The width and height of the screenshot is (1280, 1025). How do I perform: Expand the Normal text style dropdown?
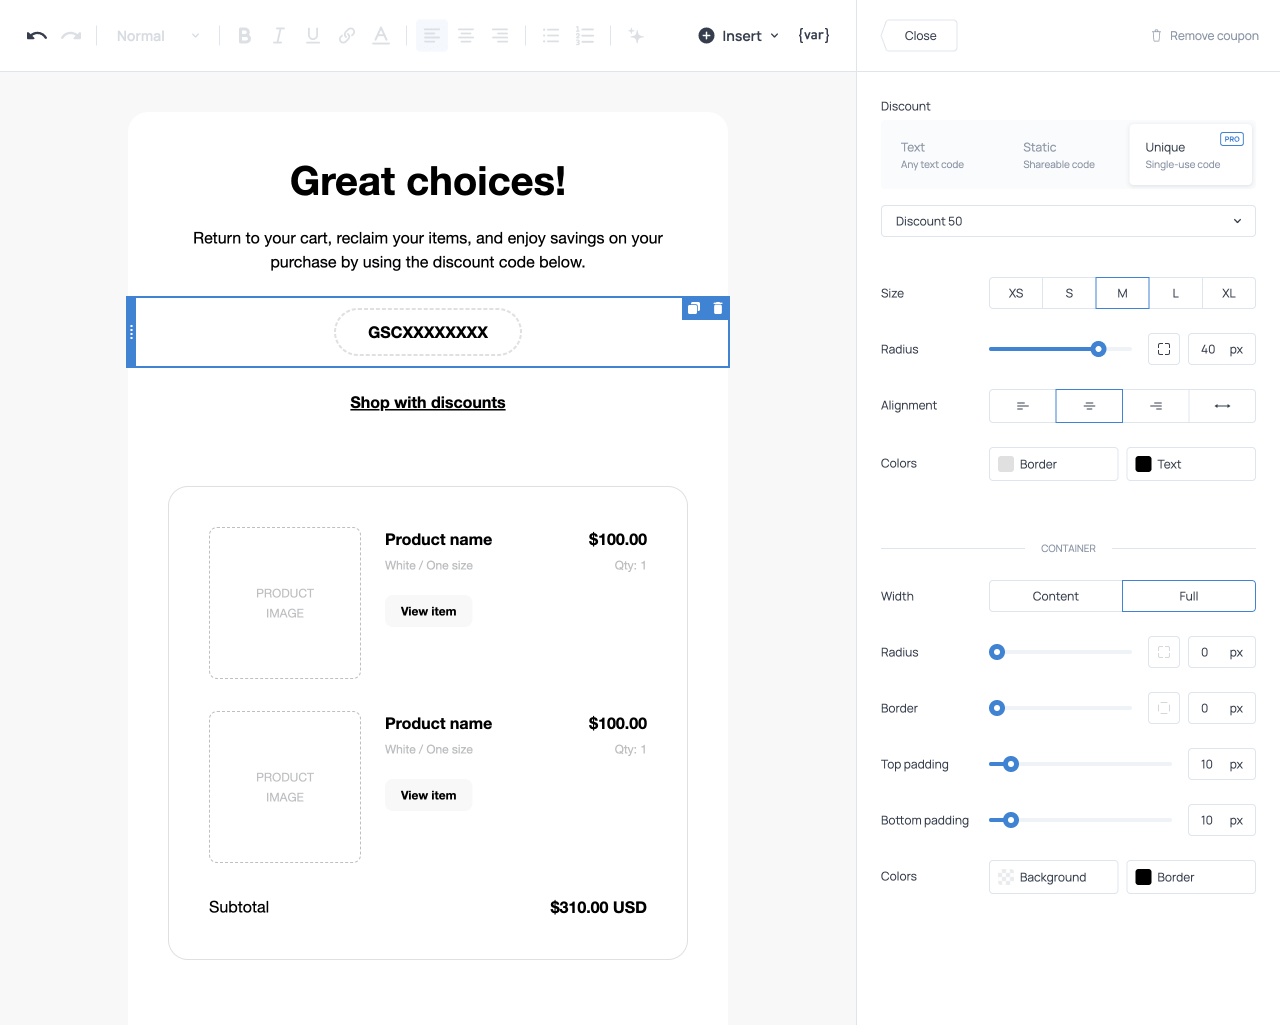point(157,36)
